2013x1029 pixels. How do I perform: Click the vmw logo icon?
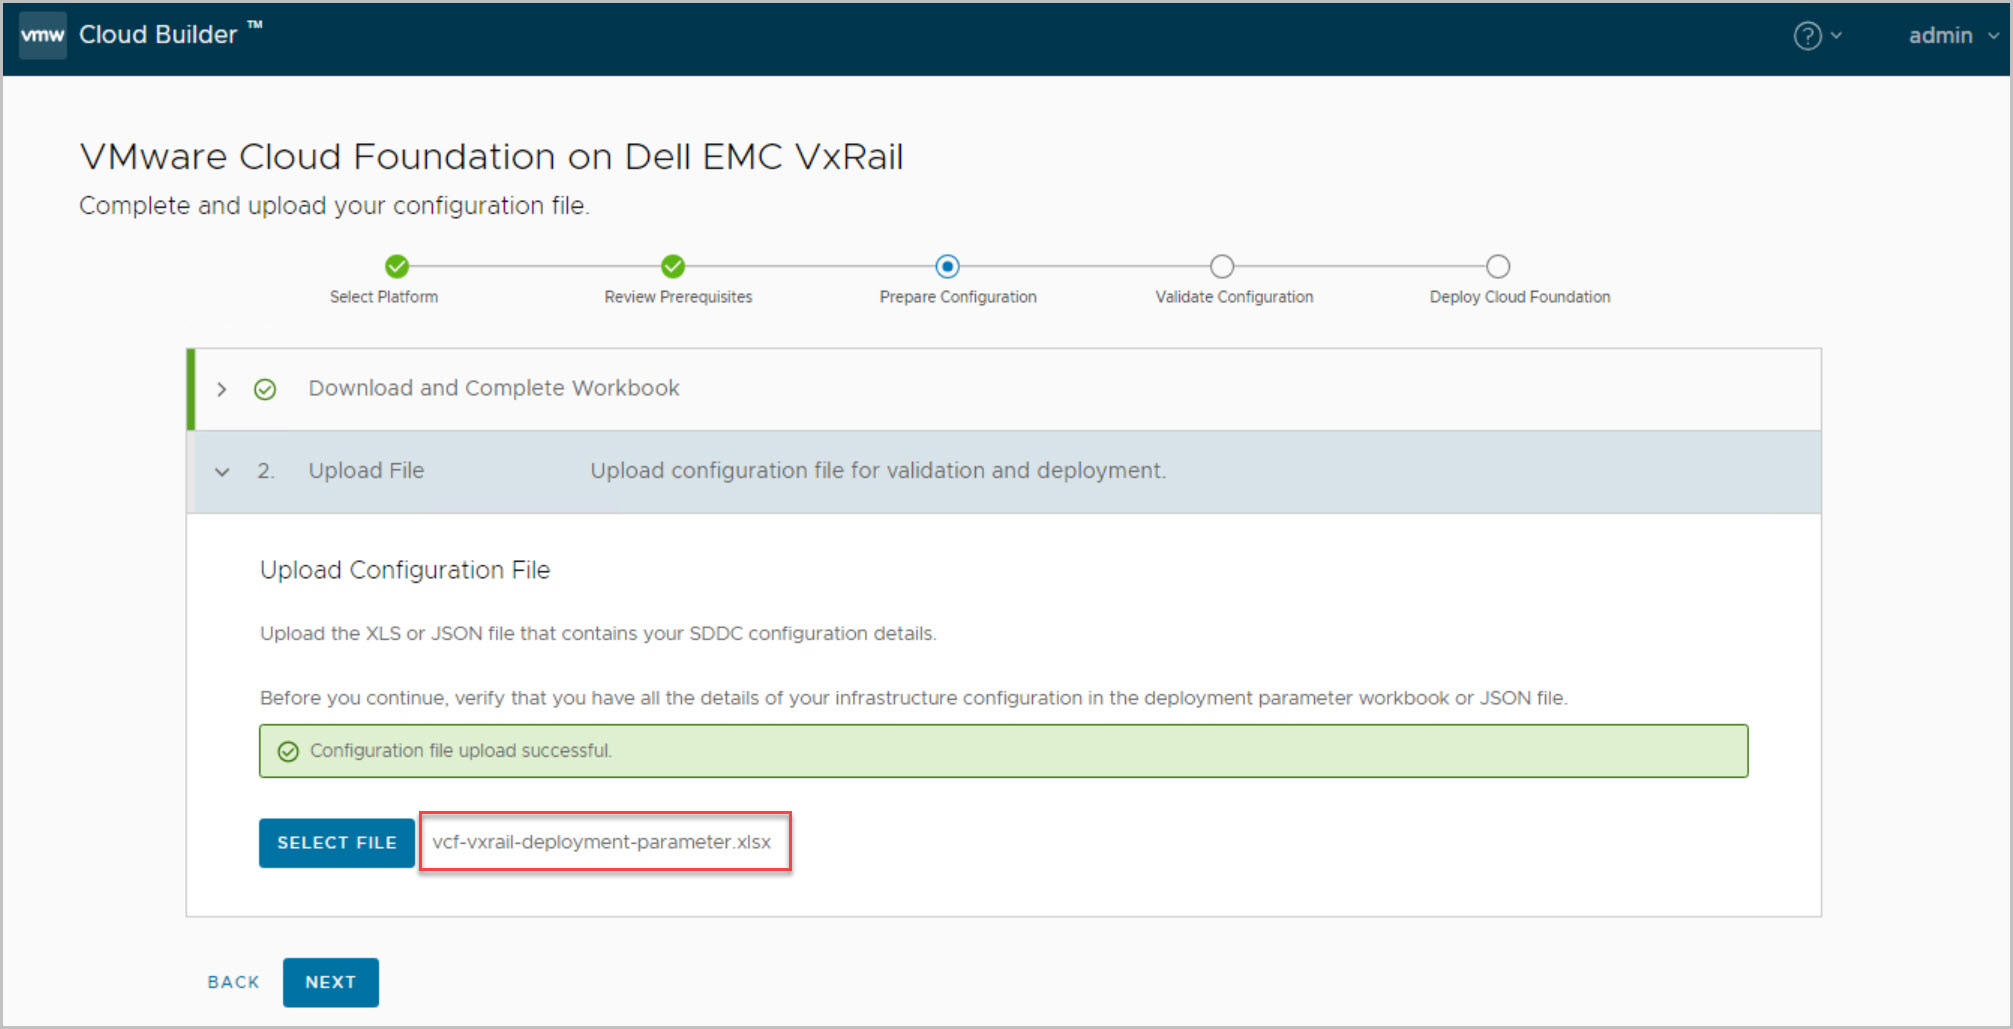click(x=43, y=35)
